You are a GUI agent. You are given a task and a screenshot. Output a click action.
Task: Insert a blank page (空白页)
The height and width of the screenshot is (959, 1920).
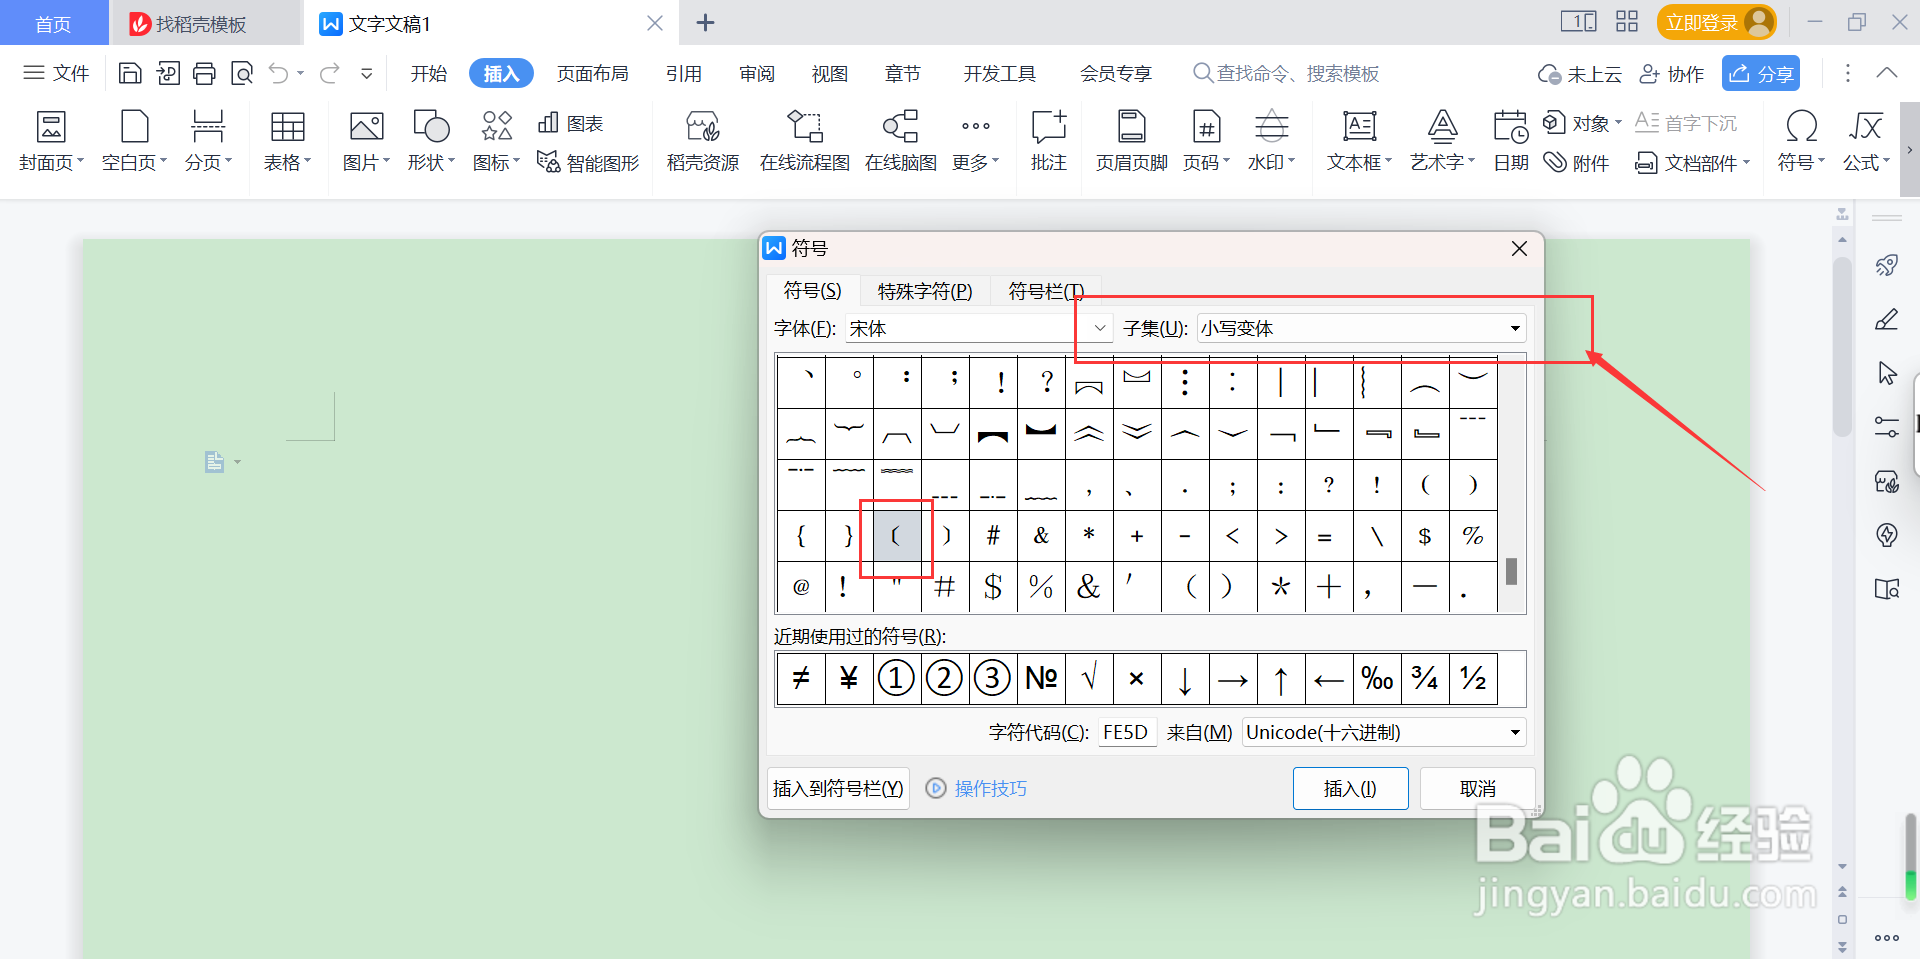pyautogui.click(x=134, y=140)
